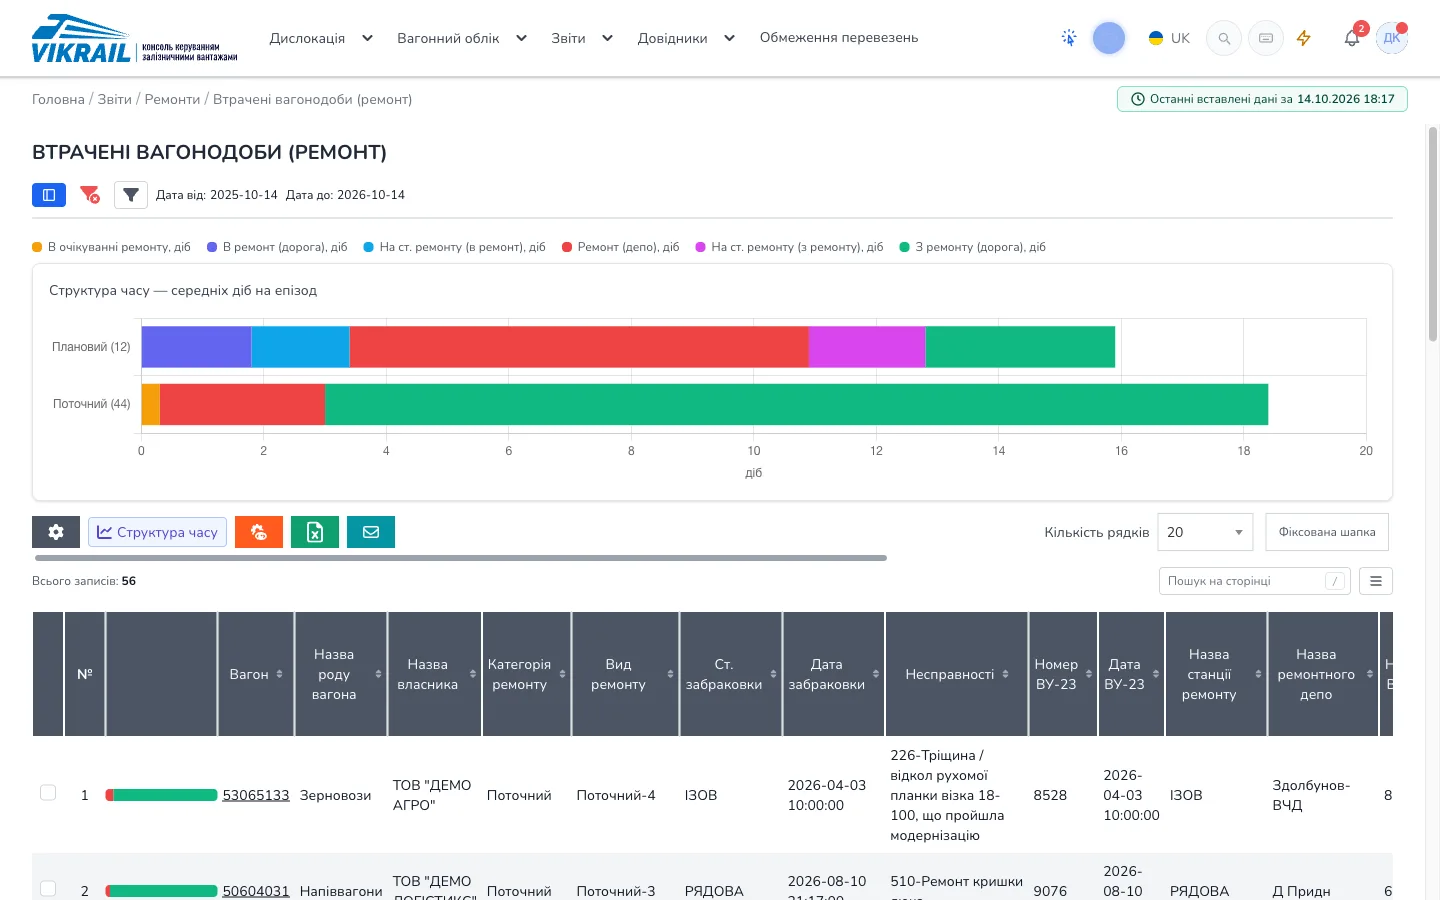
Task: Sort by 'Дата забраковки' column header
Action: click(x=834, y=674)
